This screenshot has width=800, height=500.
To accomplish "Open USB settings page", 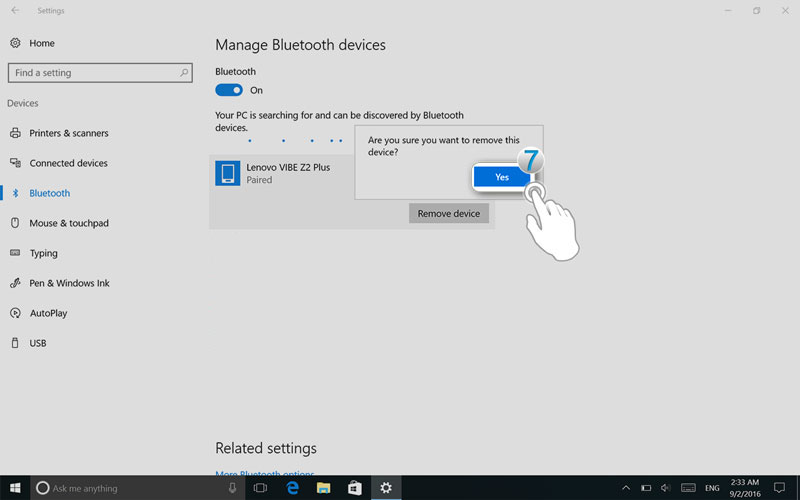I will point(38,343).
